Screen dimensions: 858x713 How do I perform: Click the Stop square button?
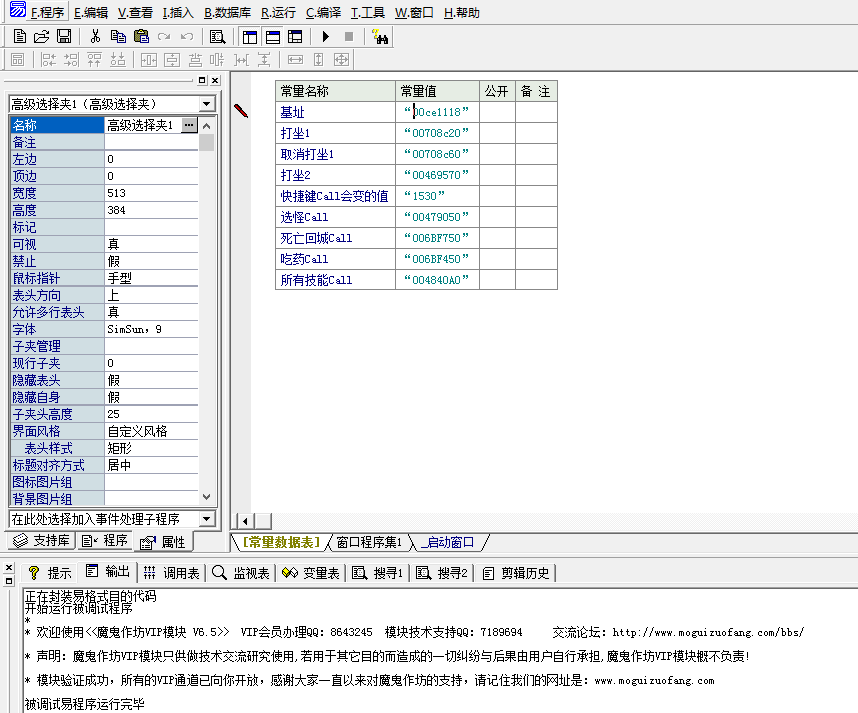[349, 37]
